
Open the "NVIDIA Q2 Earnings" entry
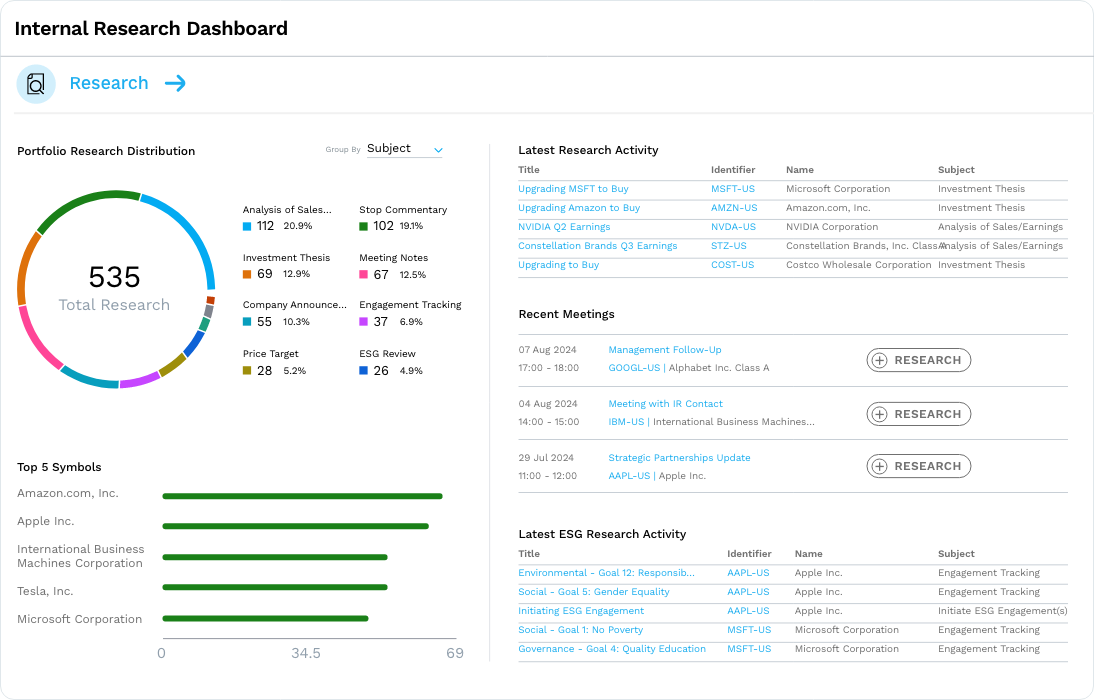564,227
